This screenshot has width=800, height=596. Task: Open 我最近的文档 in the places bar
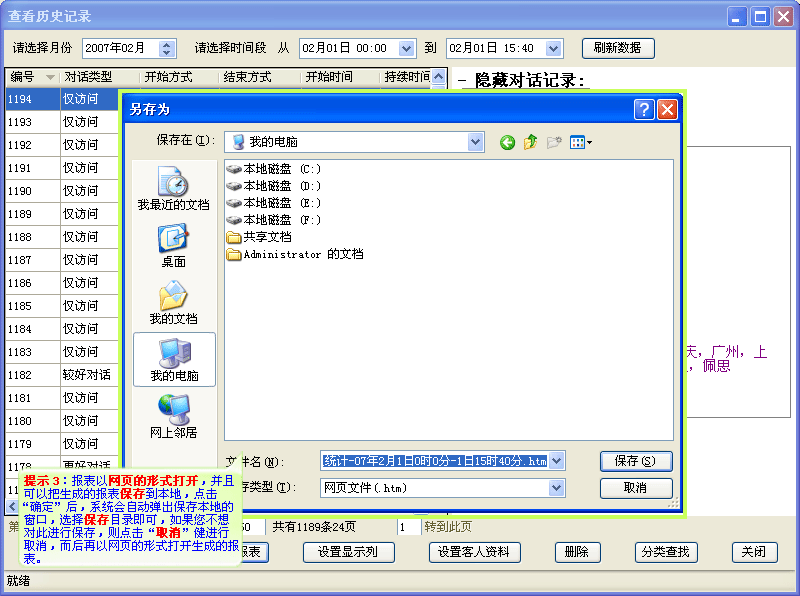[x=173, y=189]
